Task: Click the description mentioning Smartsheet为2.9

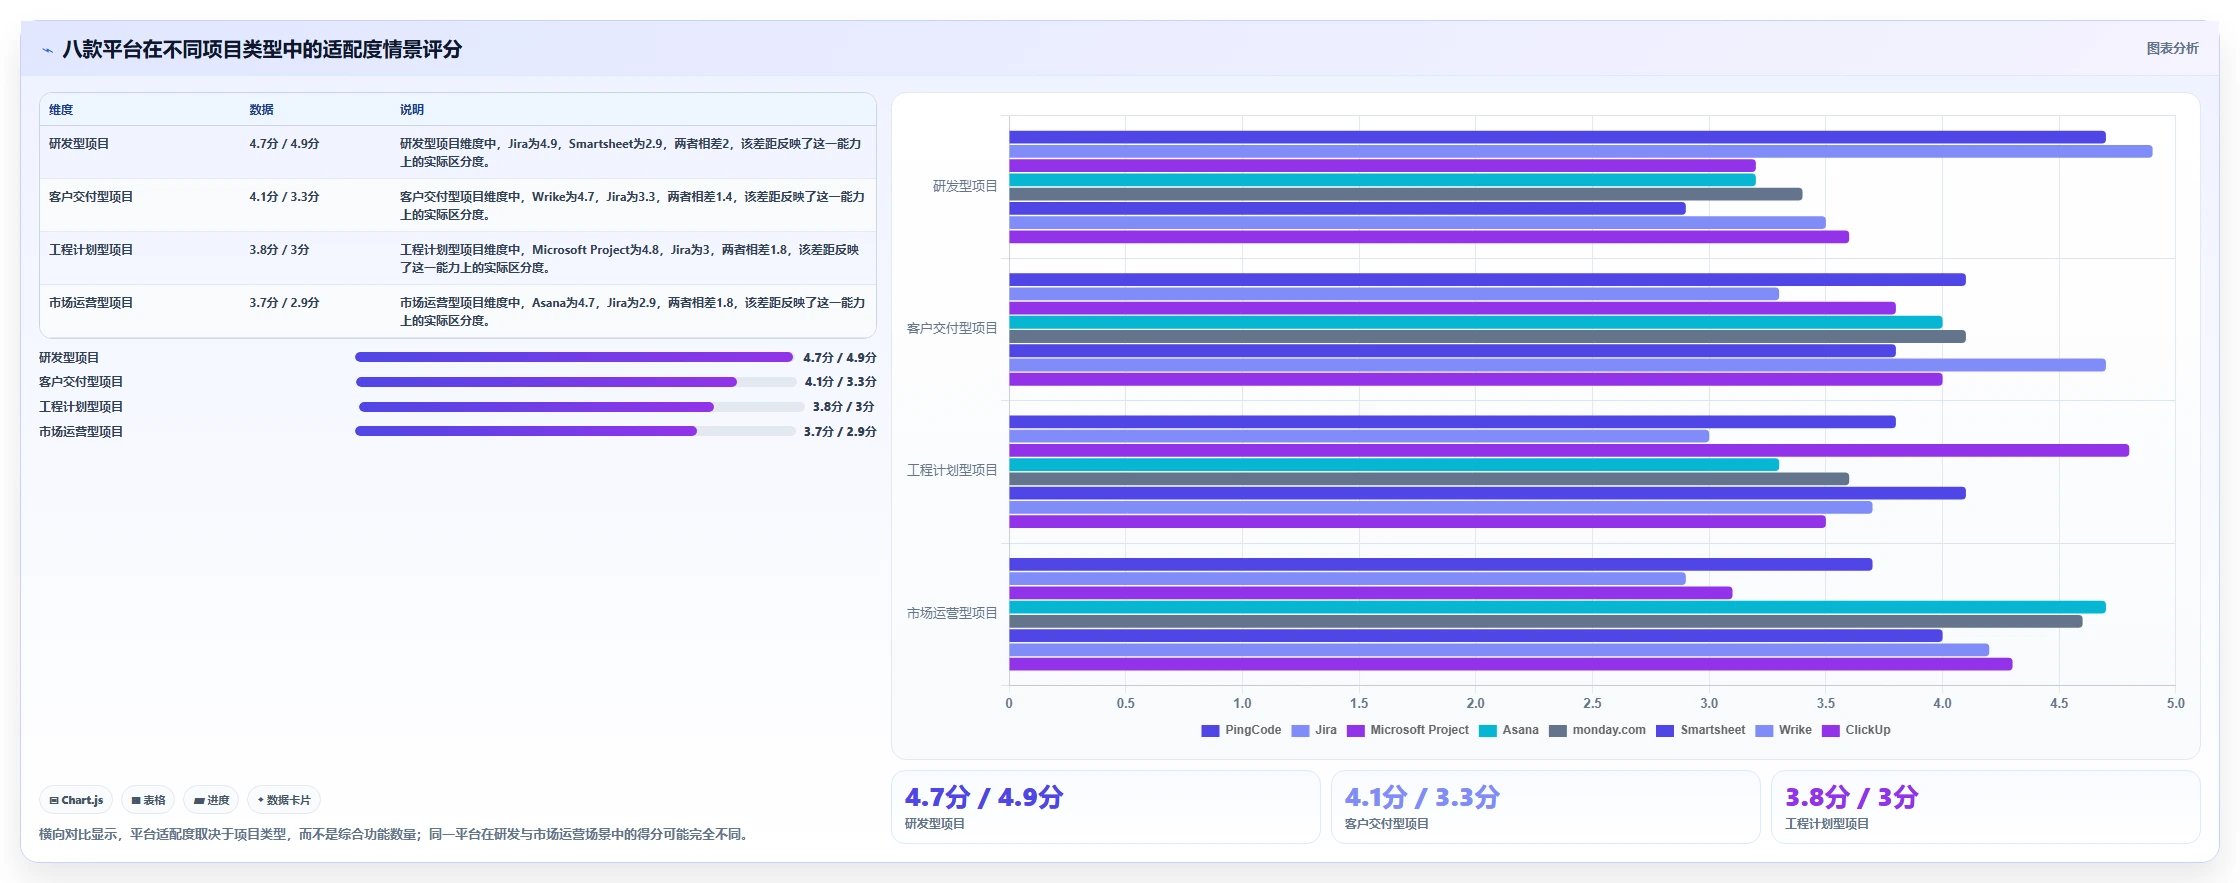Action: 631,153
